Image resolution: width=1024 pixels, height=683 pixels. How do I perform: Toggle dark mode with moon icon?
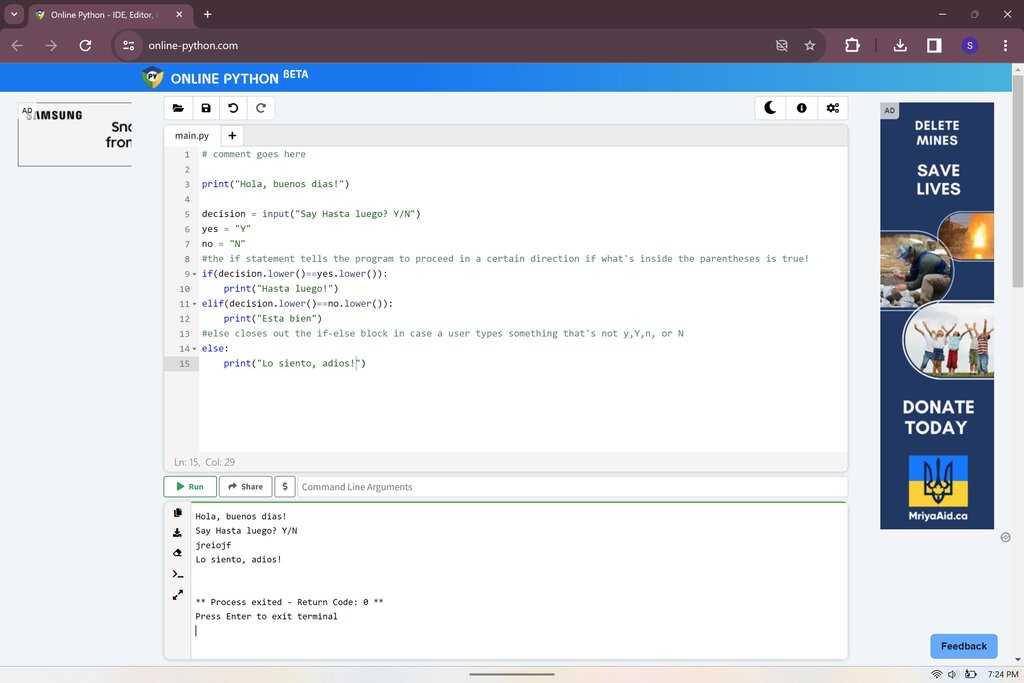(x=771, y=108)
